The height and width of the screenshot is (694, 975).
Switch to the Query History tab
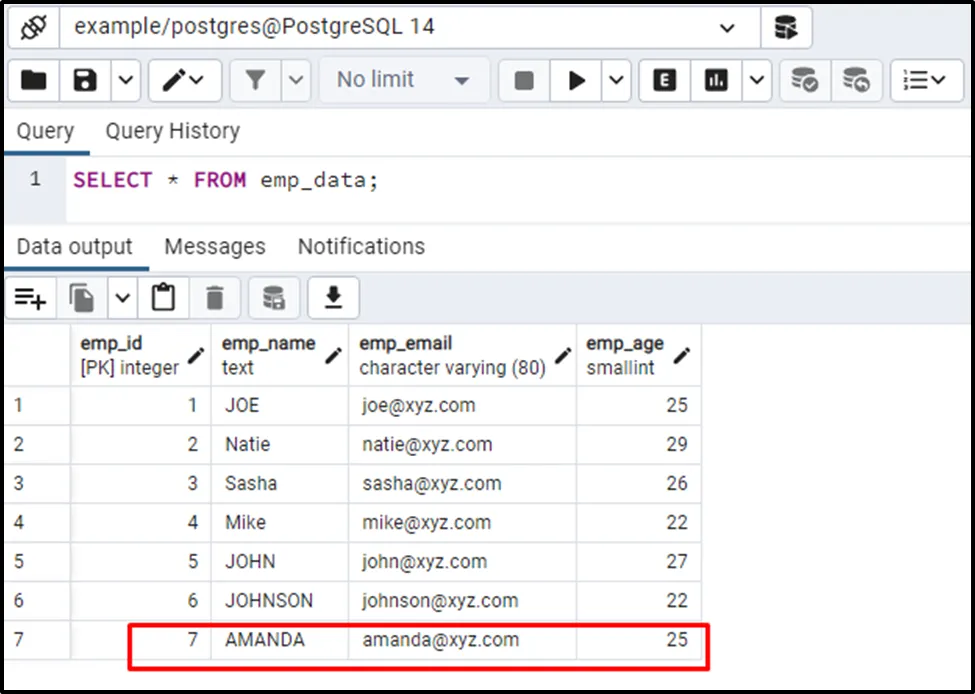[172, 131]
